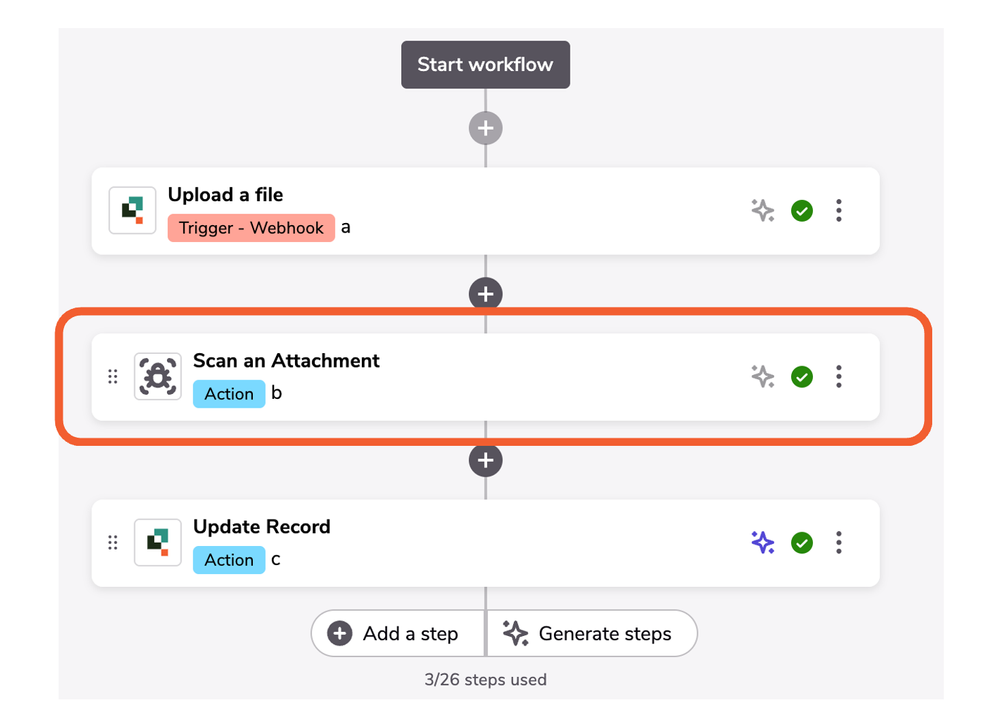Click the bug scanner icon on Scan an Attachment
999x720 pixels.
click(x=158, y=376)
